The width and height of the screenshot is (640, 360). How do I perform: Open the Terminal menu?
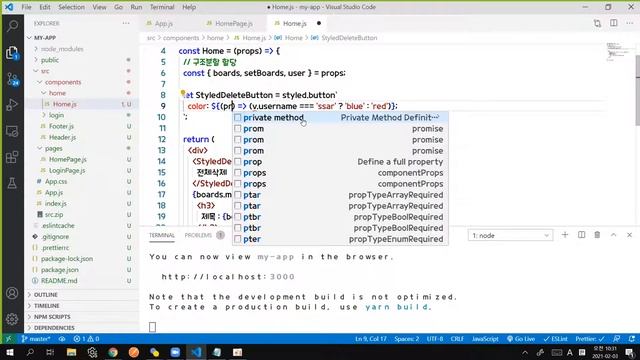(162, 7)
